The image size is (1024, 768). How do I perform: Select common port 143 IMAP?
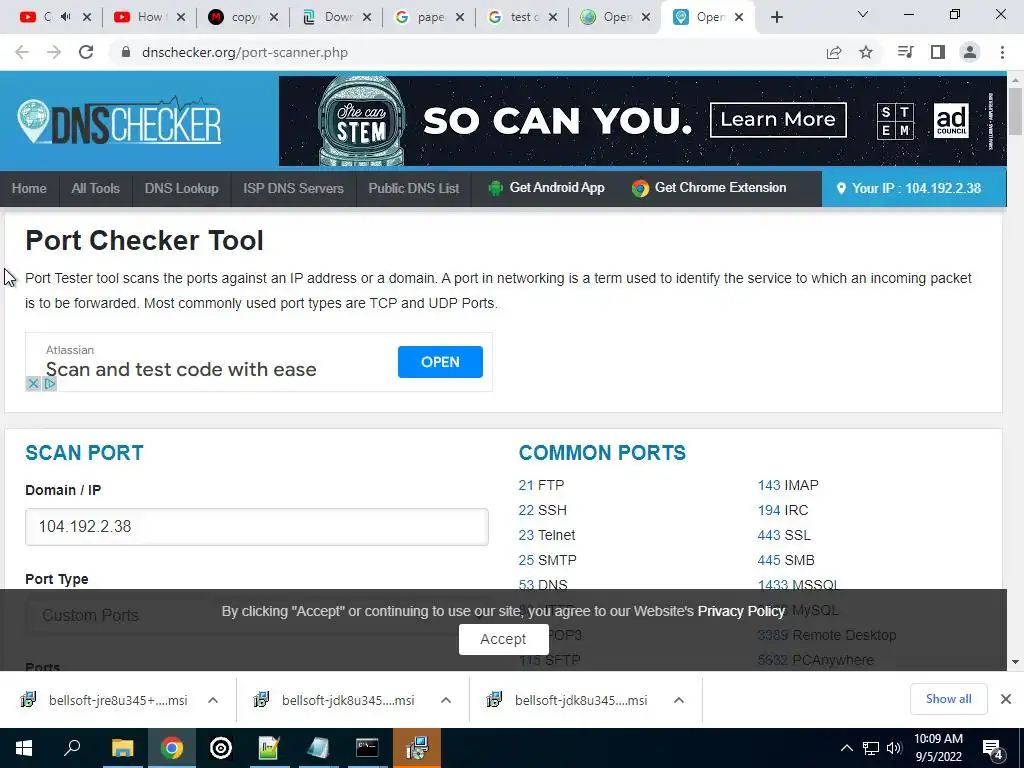[x=788, y=485]
